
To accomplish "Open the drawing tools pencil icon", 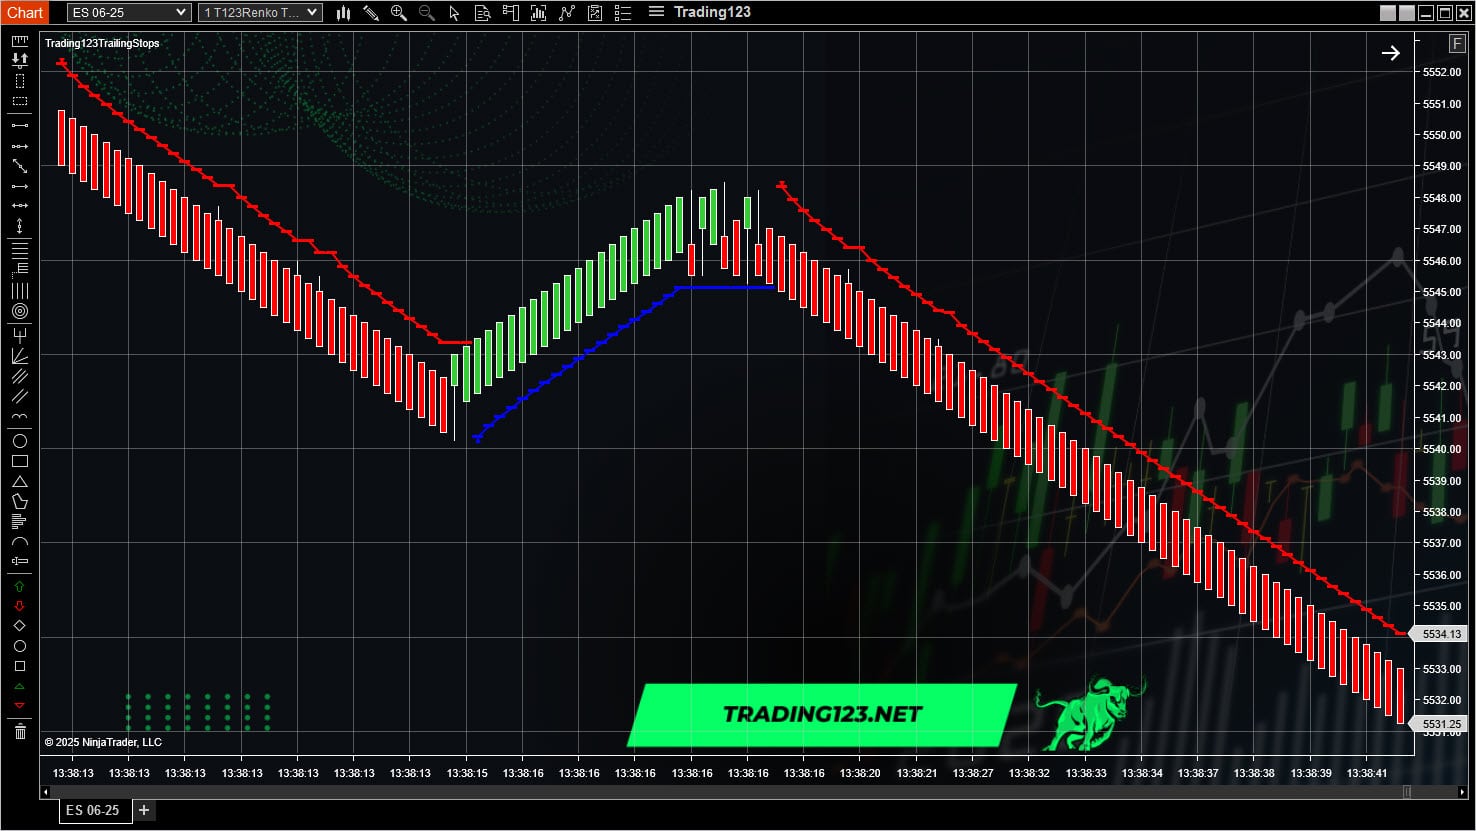I will pyautogui.click(x=370, y=12).
